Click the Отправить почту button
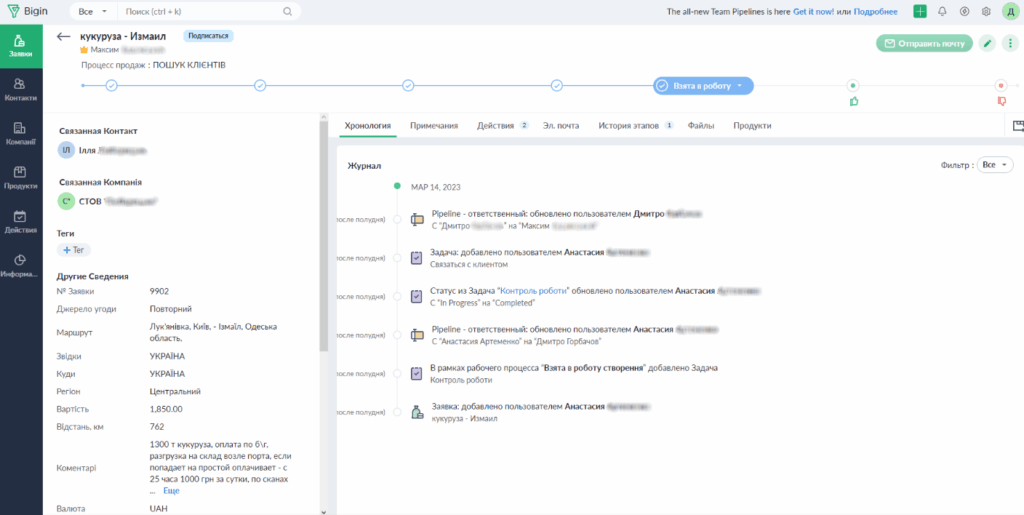The width and height of the screenshot is (1024, 515). click(x=923, y=43)
